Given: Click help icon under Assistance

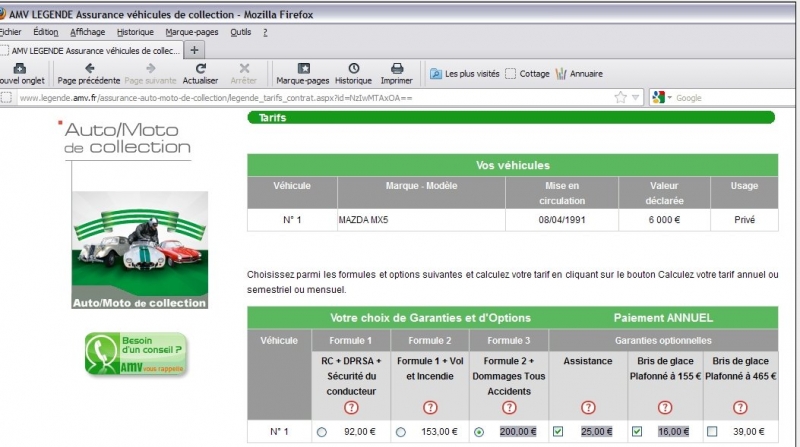Looking at the screenshot, I should point(588,407).
